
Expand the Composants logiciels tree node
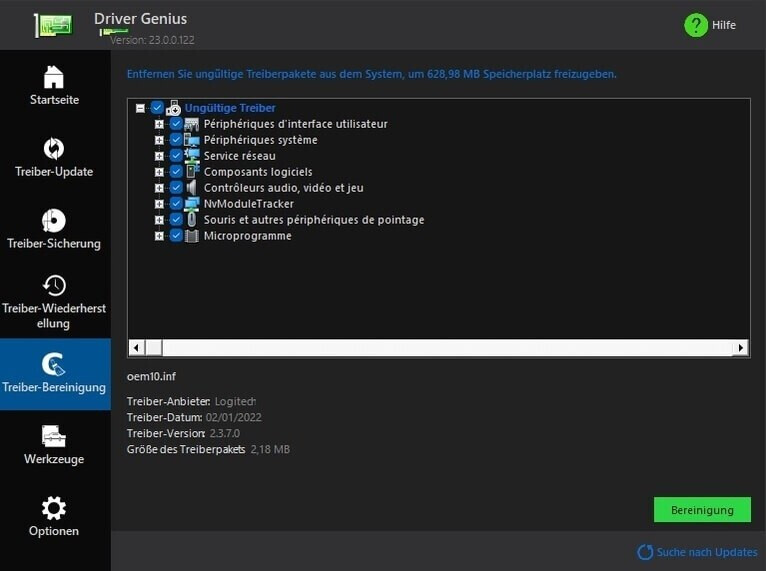159,172
